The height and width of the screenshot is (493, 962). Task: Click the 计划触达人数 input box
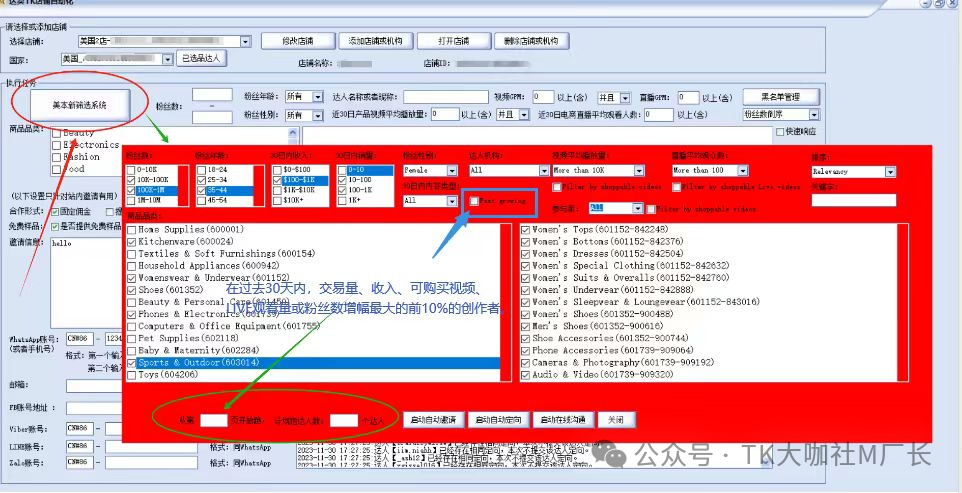pos(343,420)
